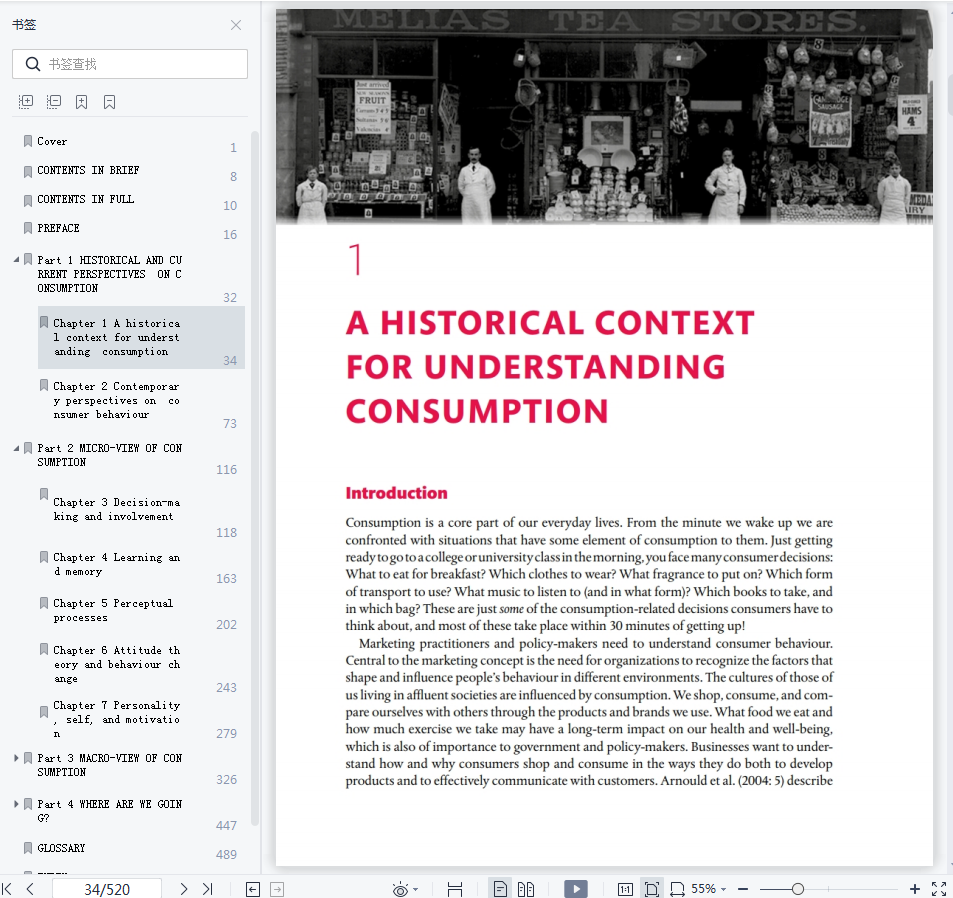Close the bookmarks panel
Image resolution: width=953 pixels, height=898 pixels.
236,25
